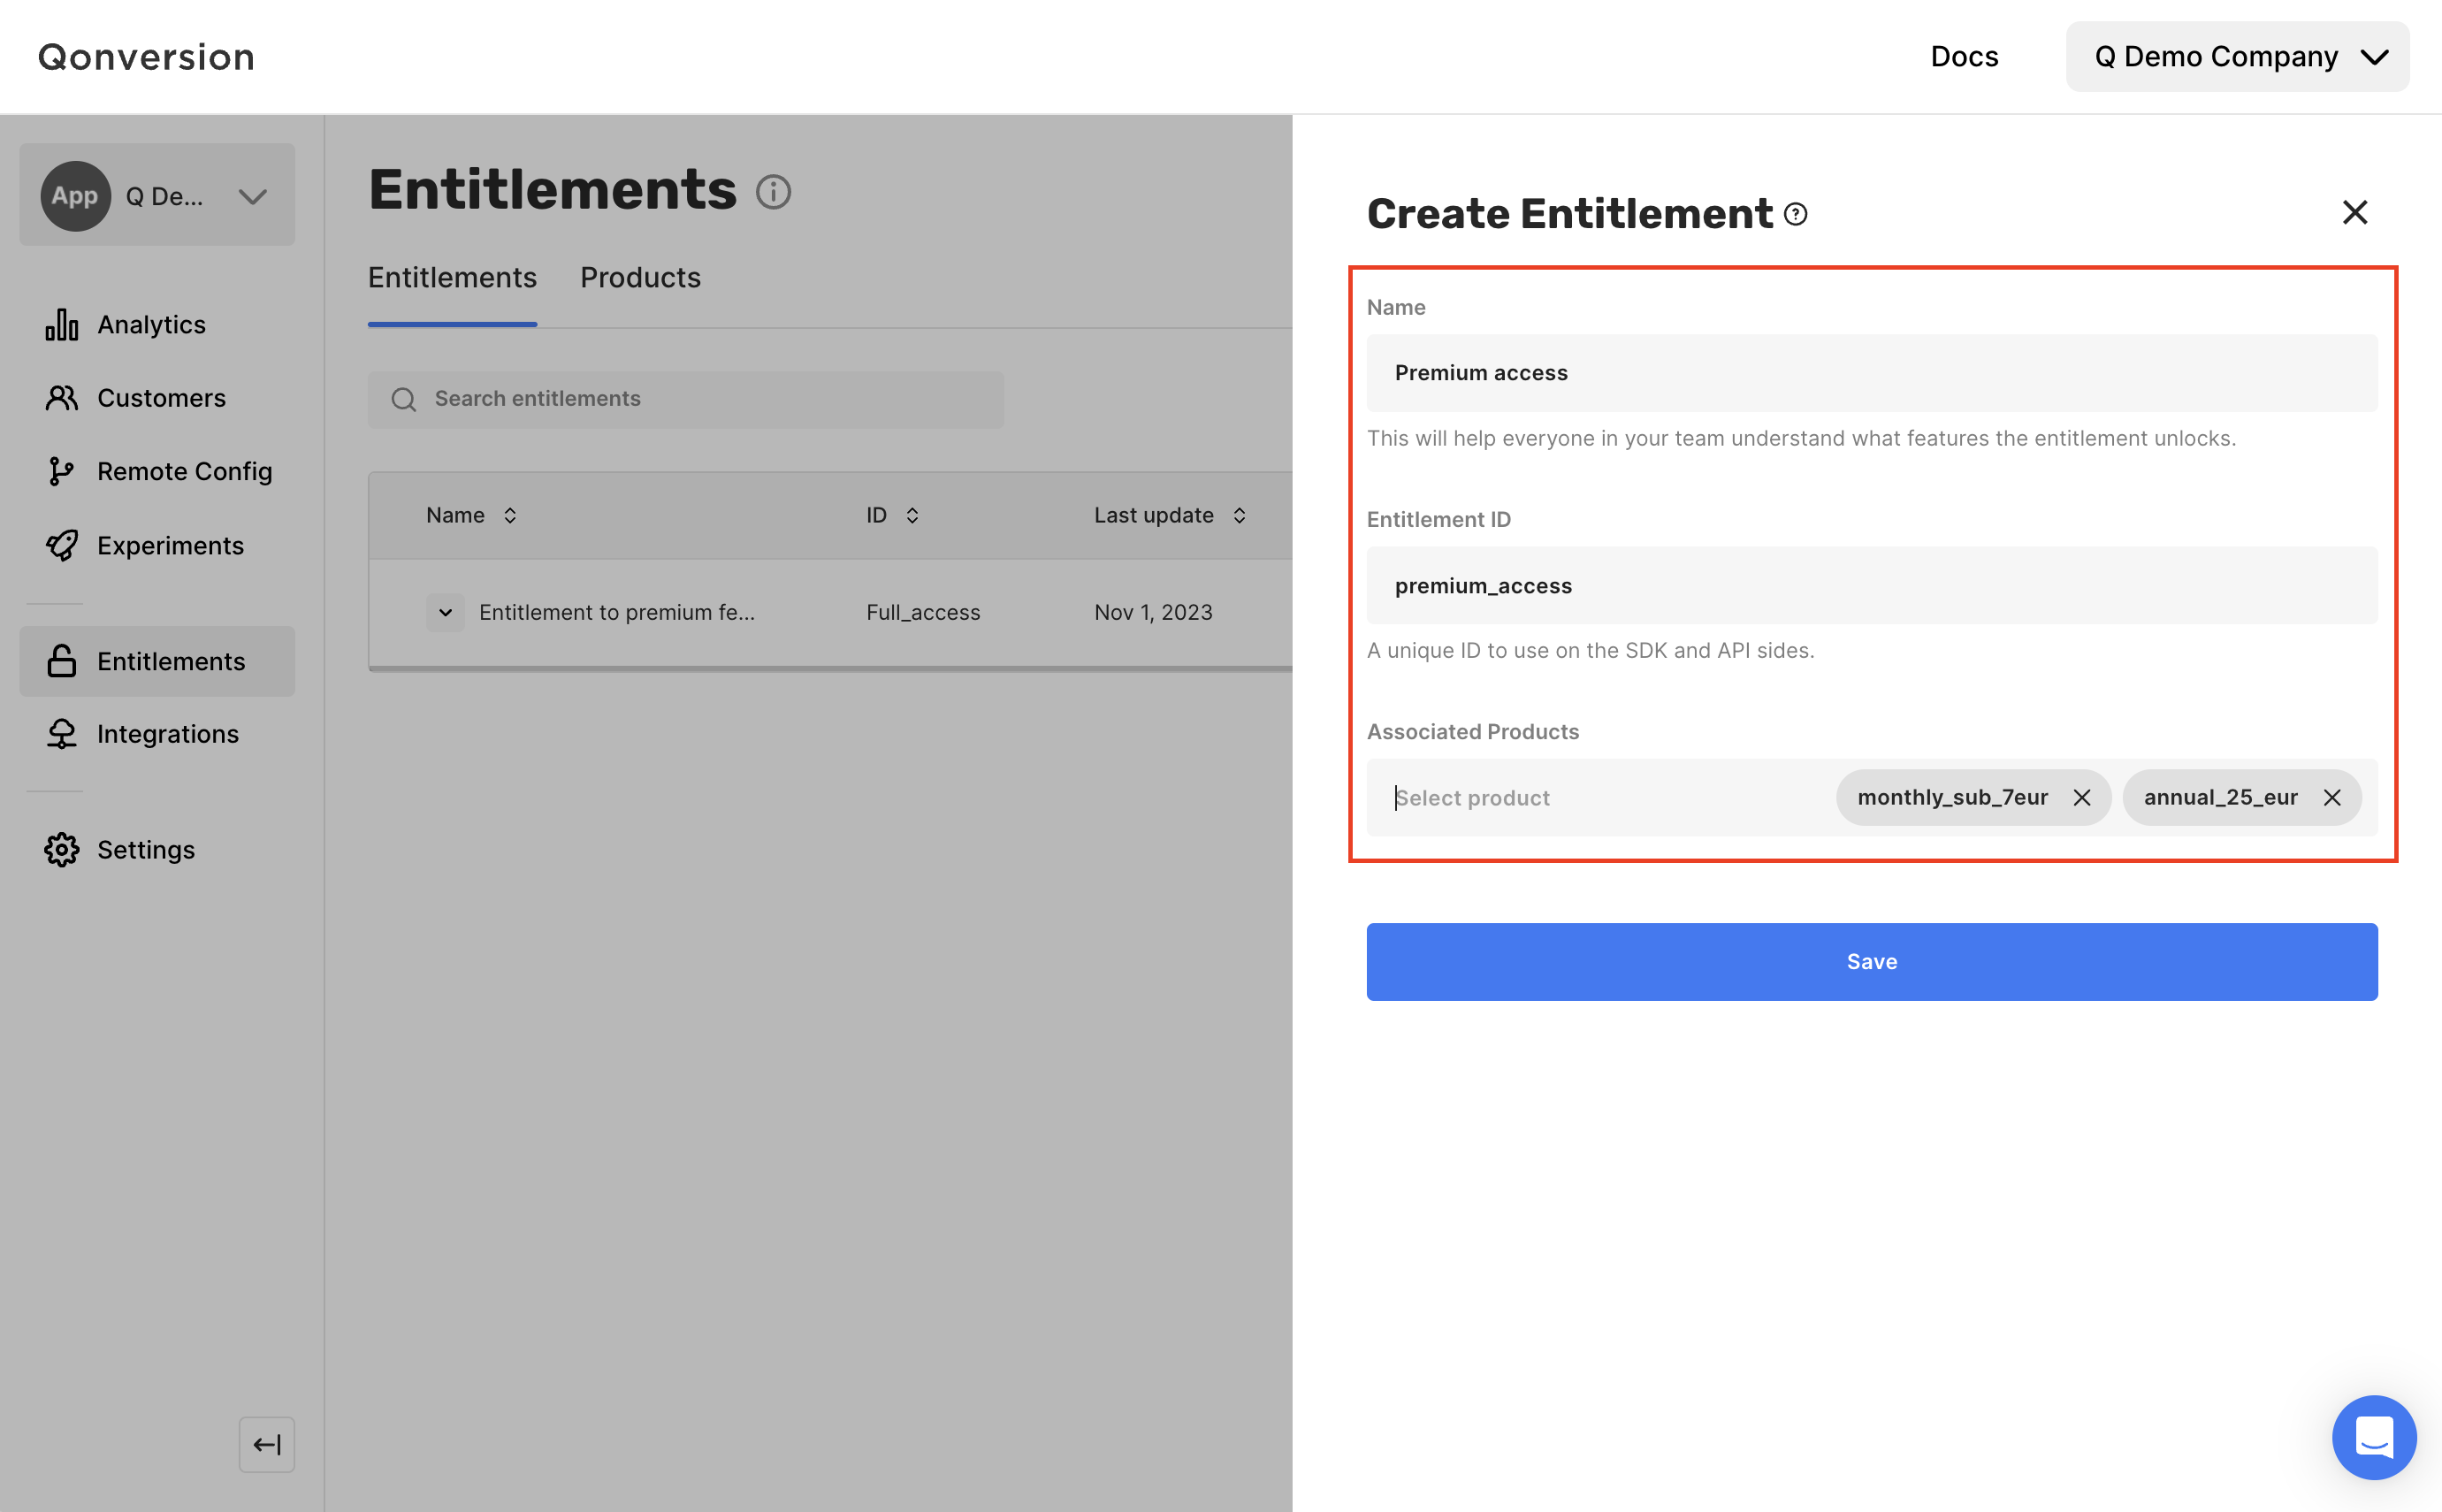Image resolution: width=2442 pixels, height=1512 pixels.
Task: Switch to the Products tab
Action: pos(640,277)
